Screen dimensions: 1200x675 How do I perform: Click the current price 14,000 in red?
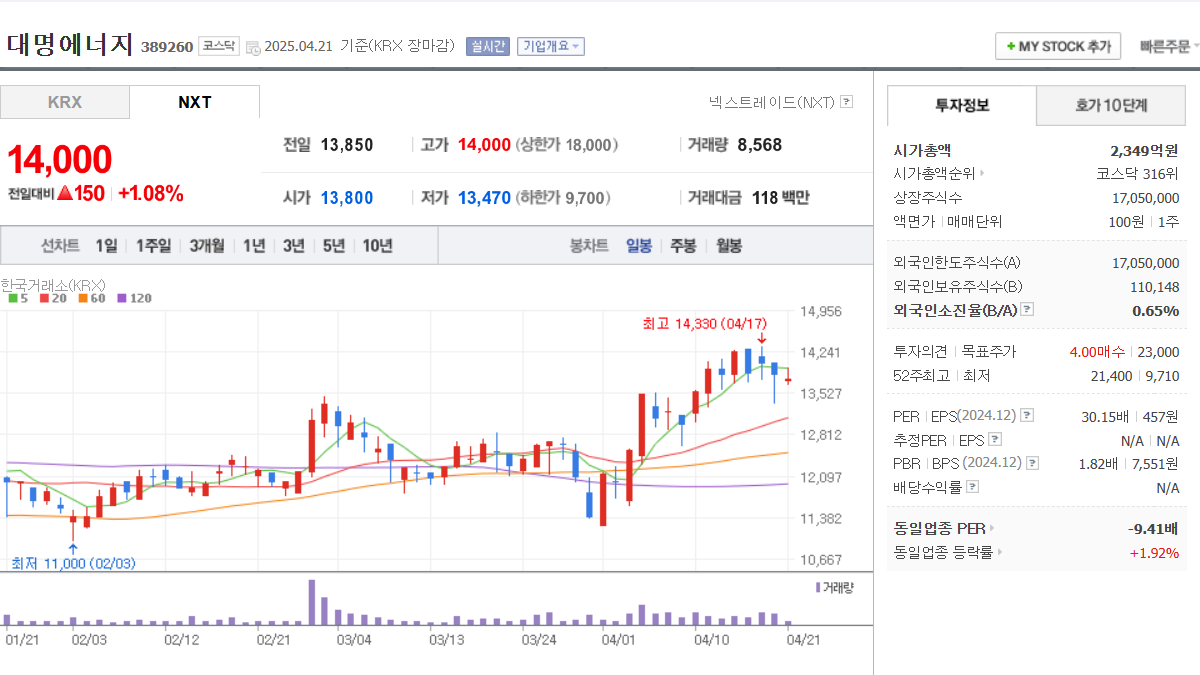coord(60,160)
